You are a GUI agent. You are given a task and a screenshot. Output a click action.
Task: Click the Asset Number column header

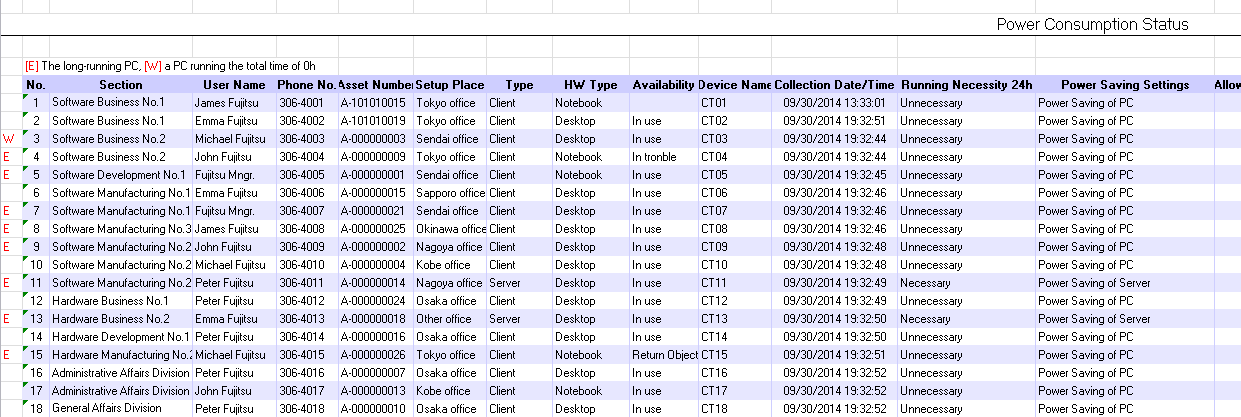(375, 85)
